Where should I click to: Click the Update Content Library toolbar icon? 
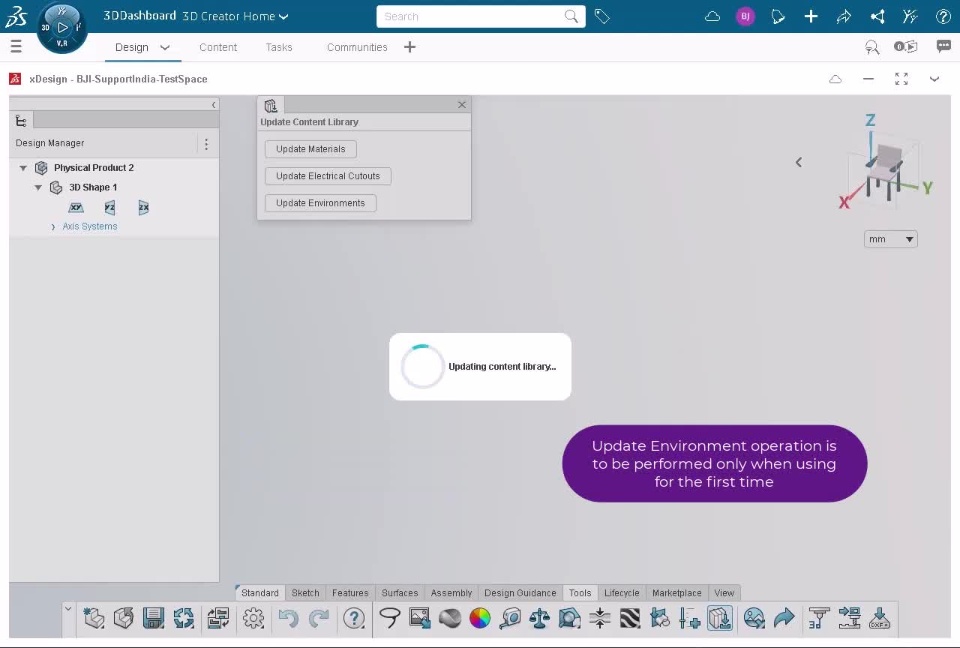719,618
